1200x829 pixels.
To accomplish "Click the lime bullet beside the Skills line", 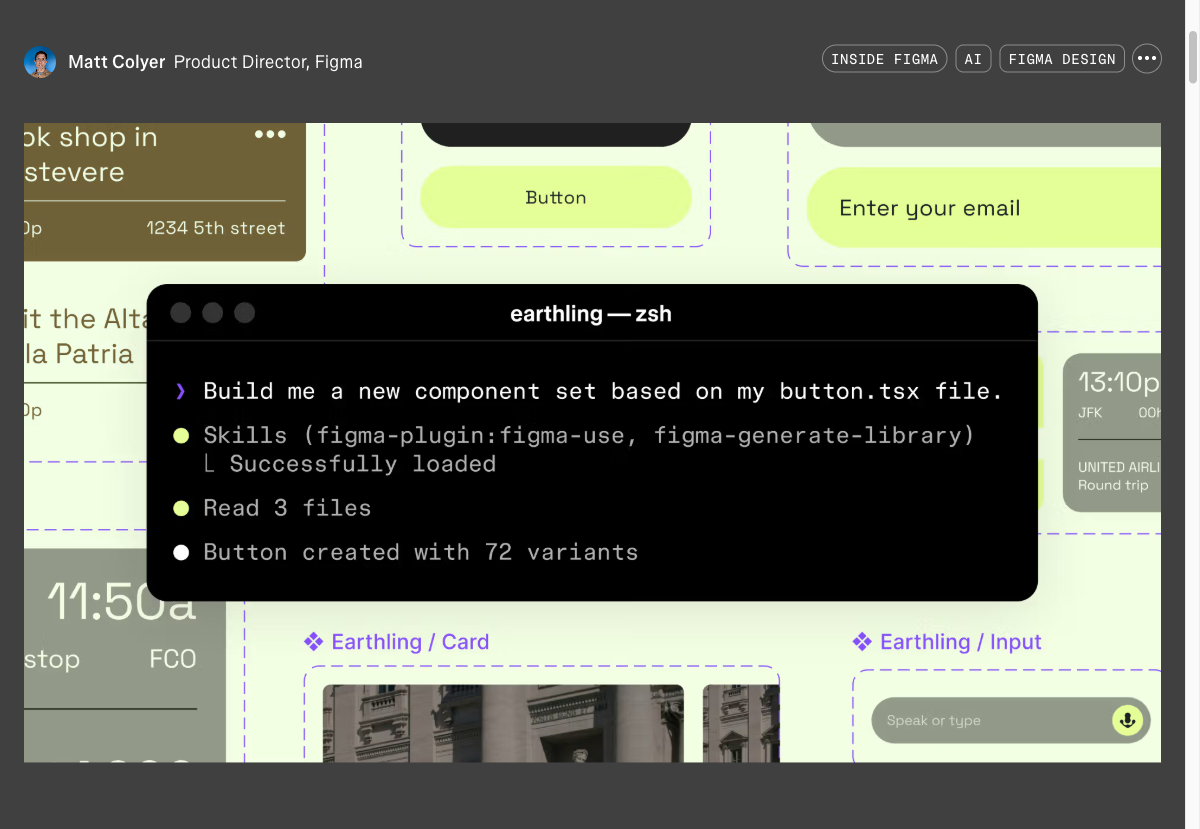I will pos(181,436).
